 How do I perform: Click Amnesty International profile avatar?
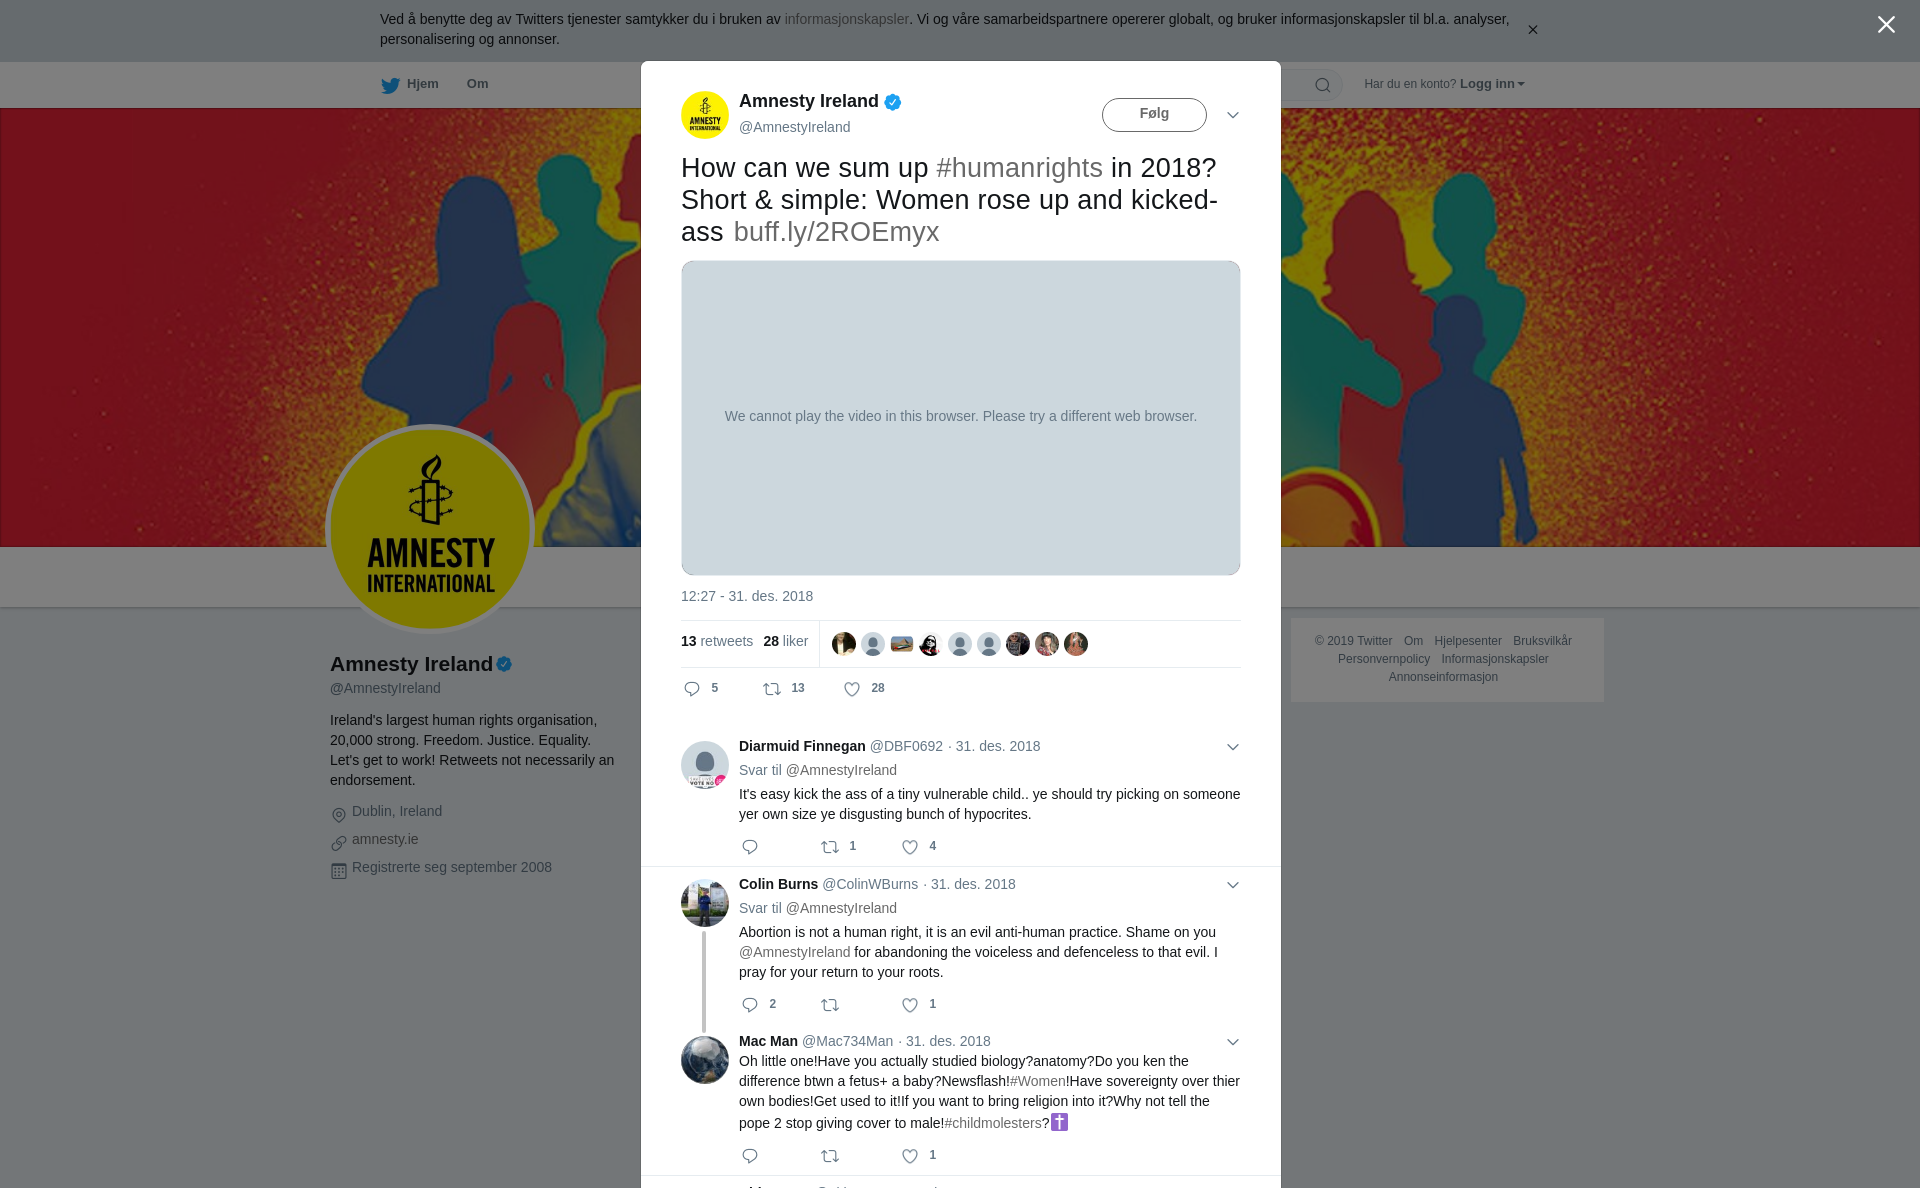[x=430, y=529]
